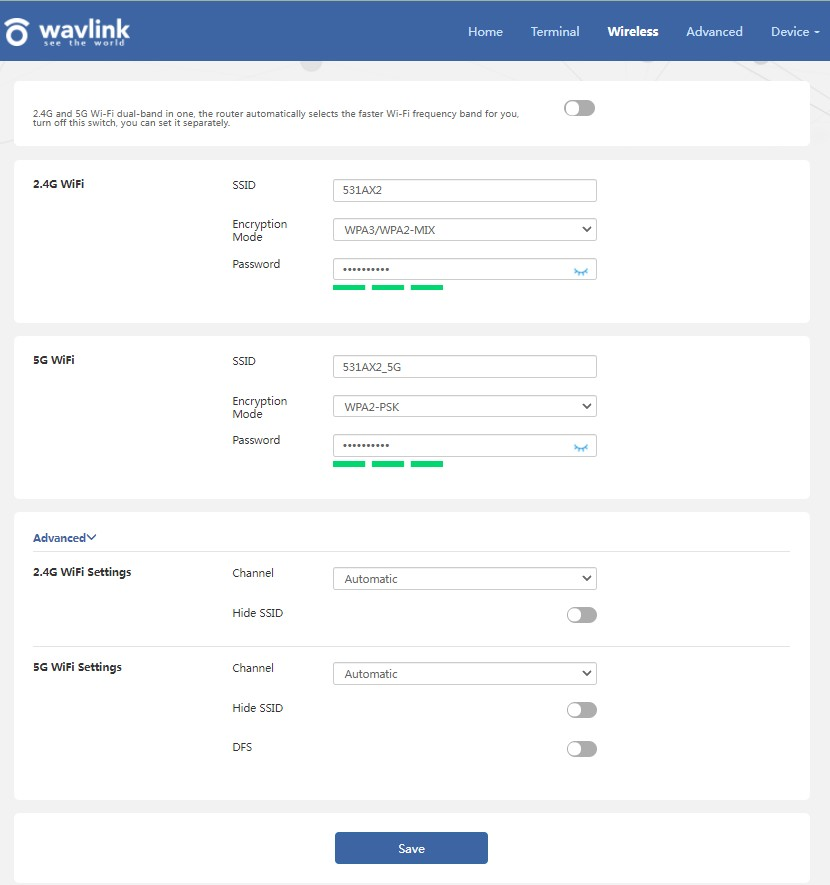Click the Save button

411,848
